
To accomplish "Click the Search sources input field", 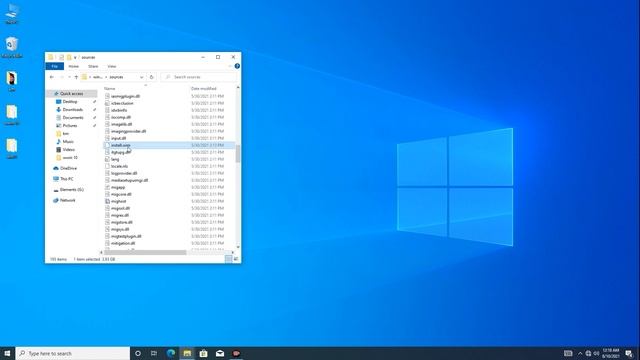I will point(199,77).
